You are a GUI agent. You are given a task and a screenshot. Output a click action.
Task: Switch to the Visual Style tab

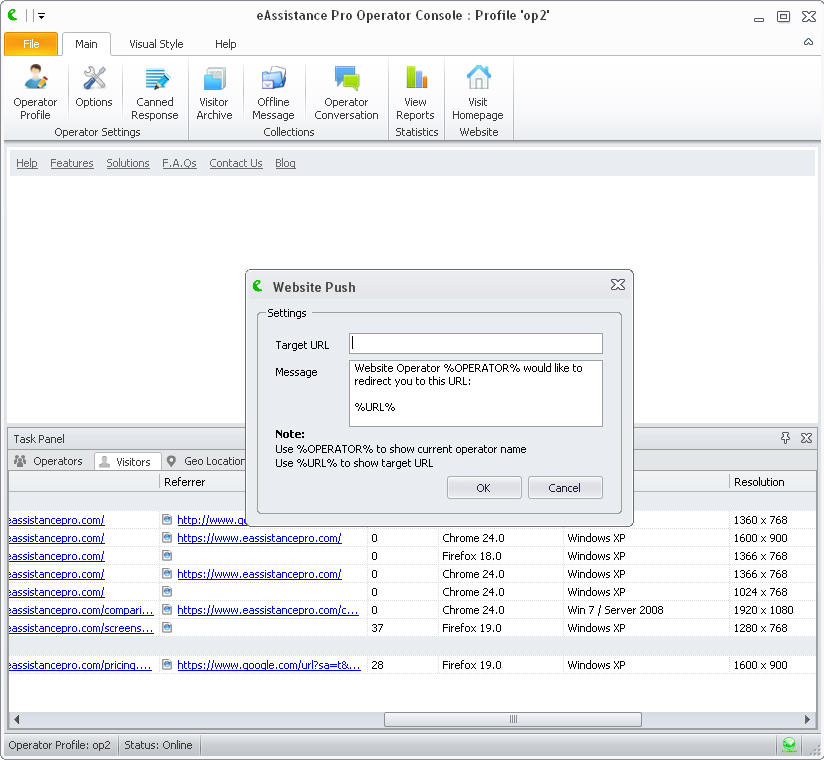pos(156,44)
